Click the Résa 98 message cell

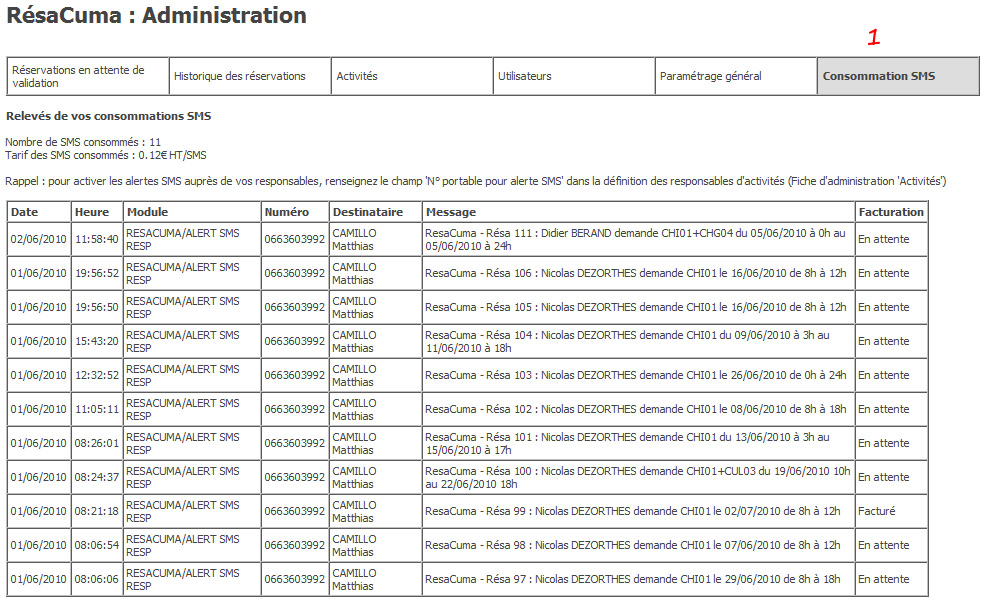tap(638, 545)
